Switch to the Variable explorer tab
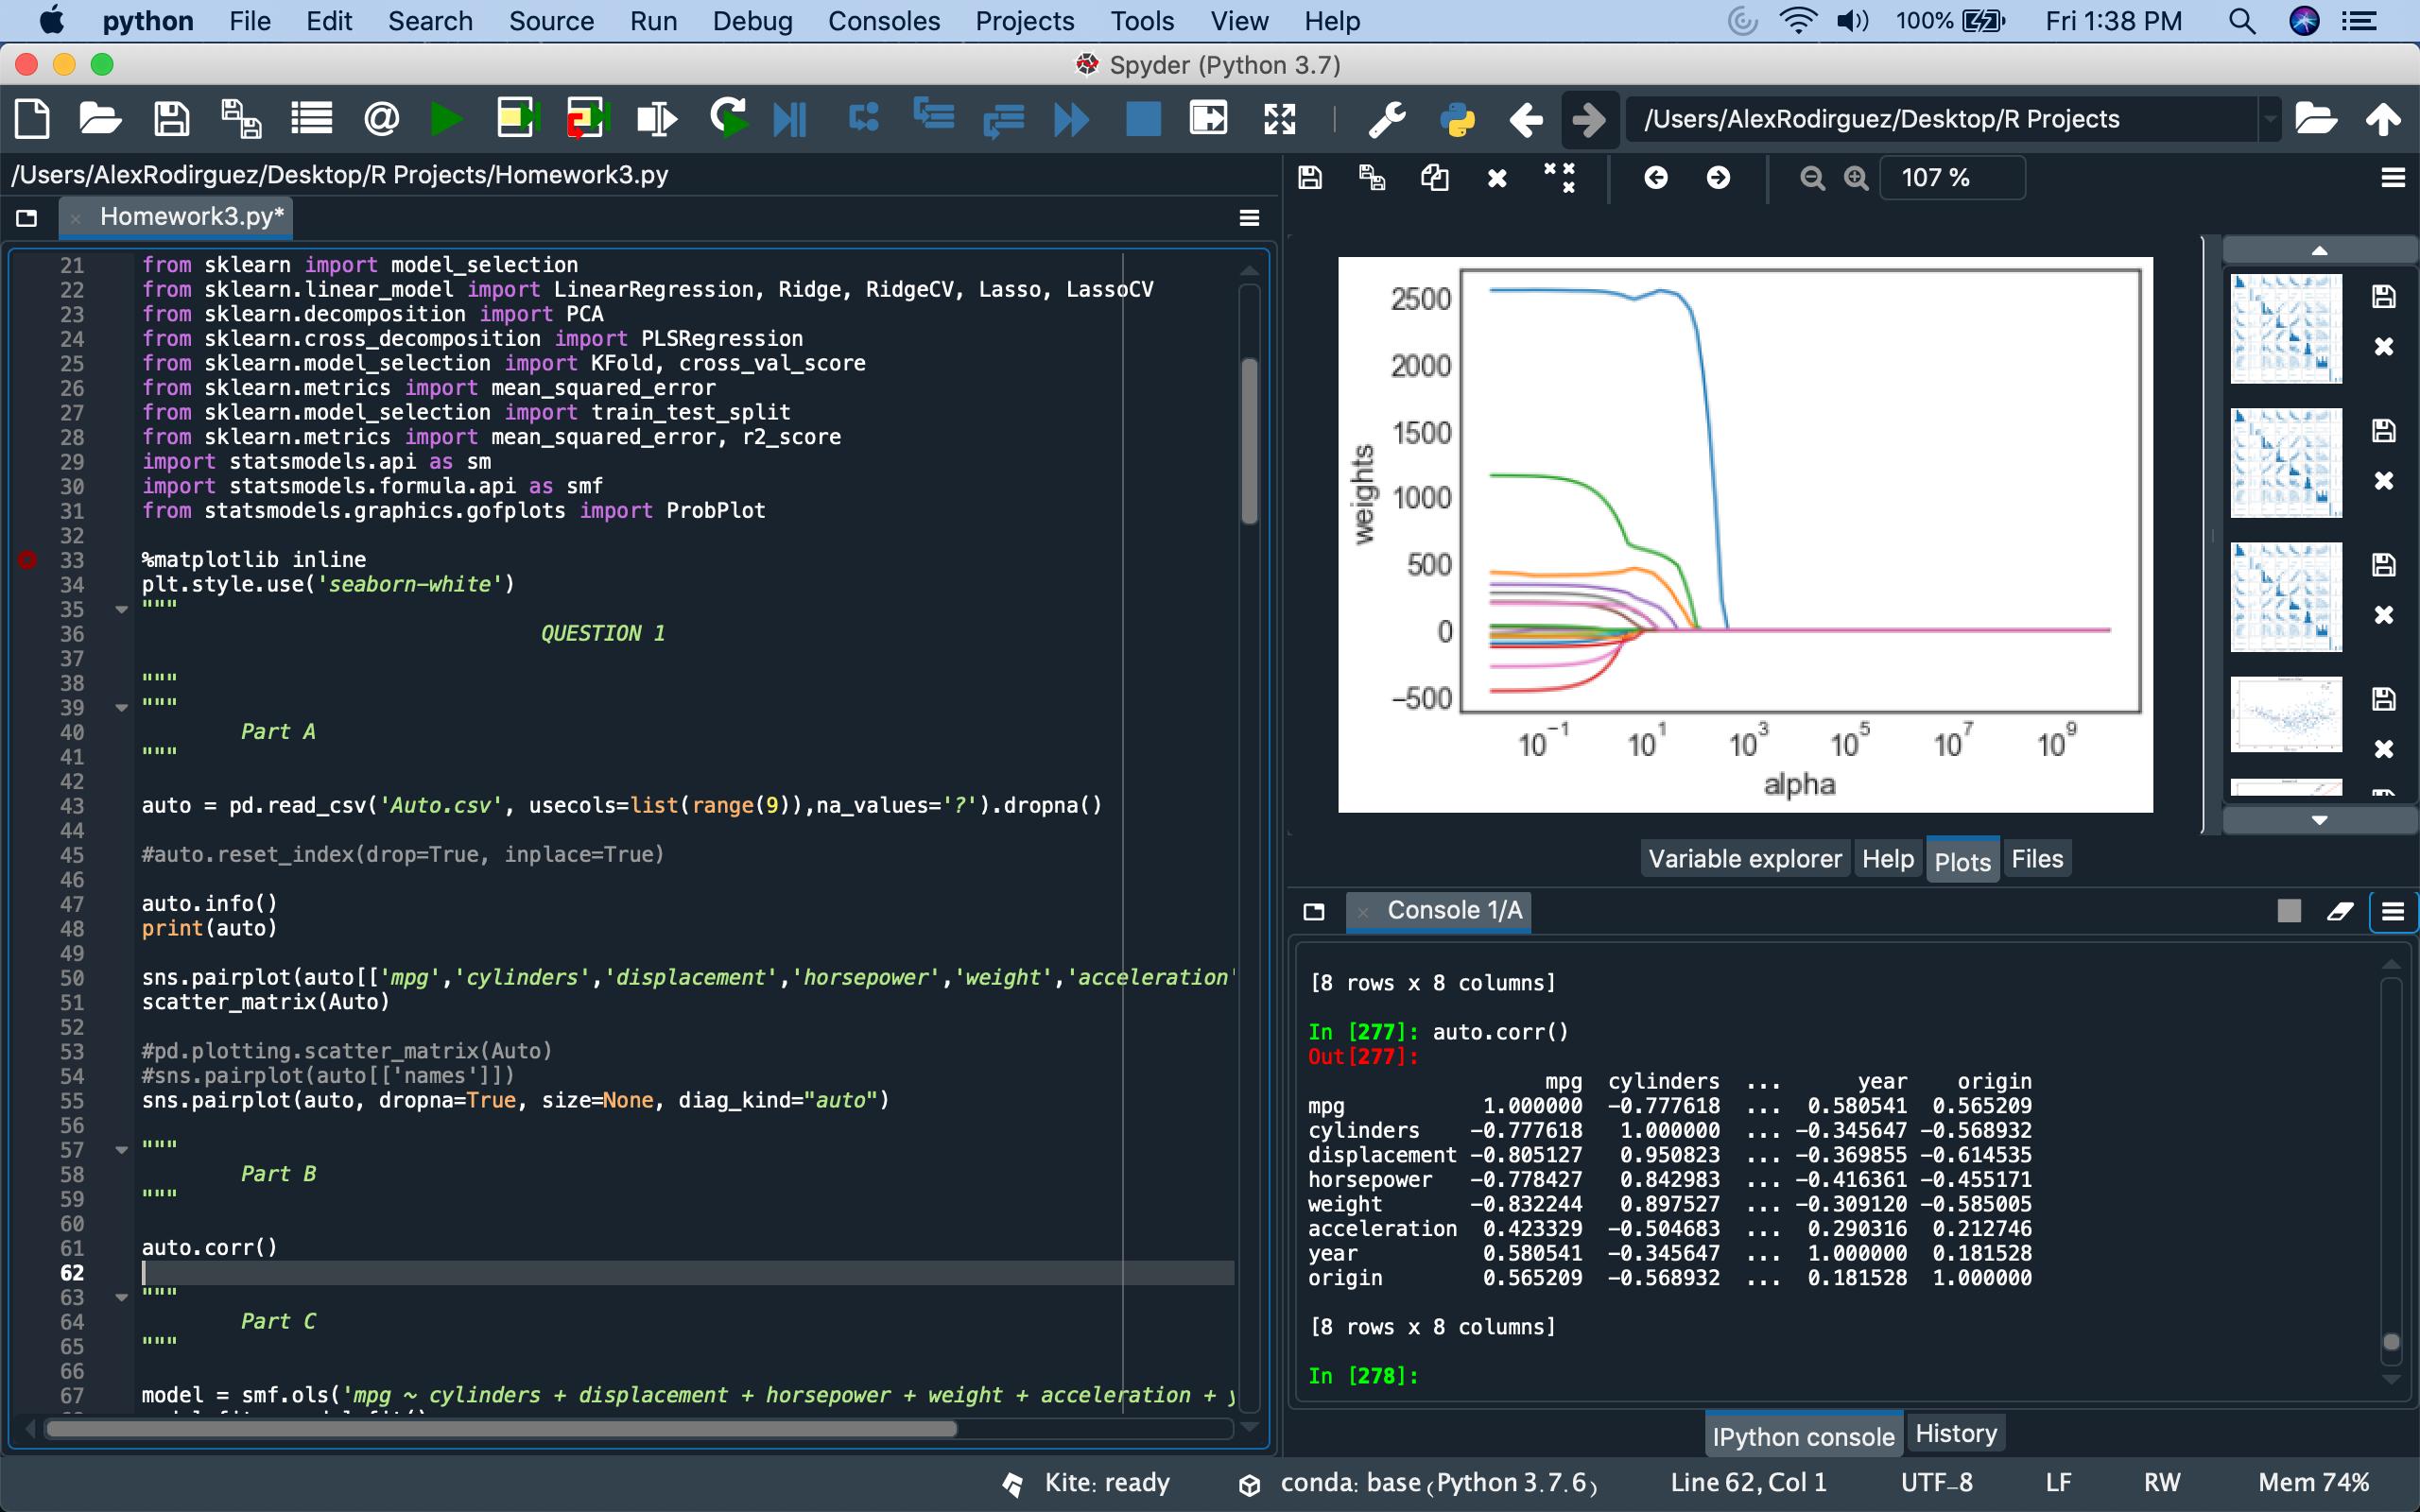The height and width of the screenshot is (1512, 2420). [x=1744, y=859]
